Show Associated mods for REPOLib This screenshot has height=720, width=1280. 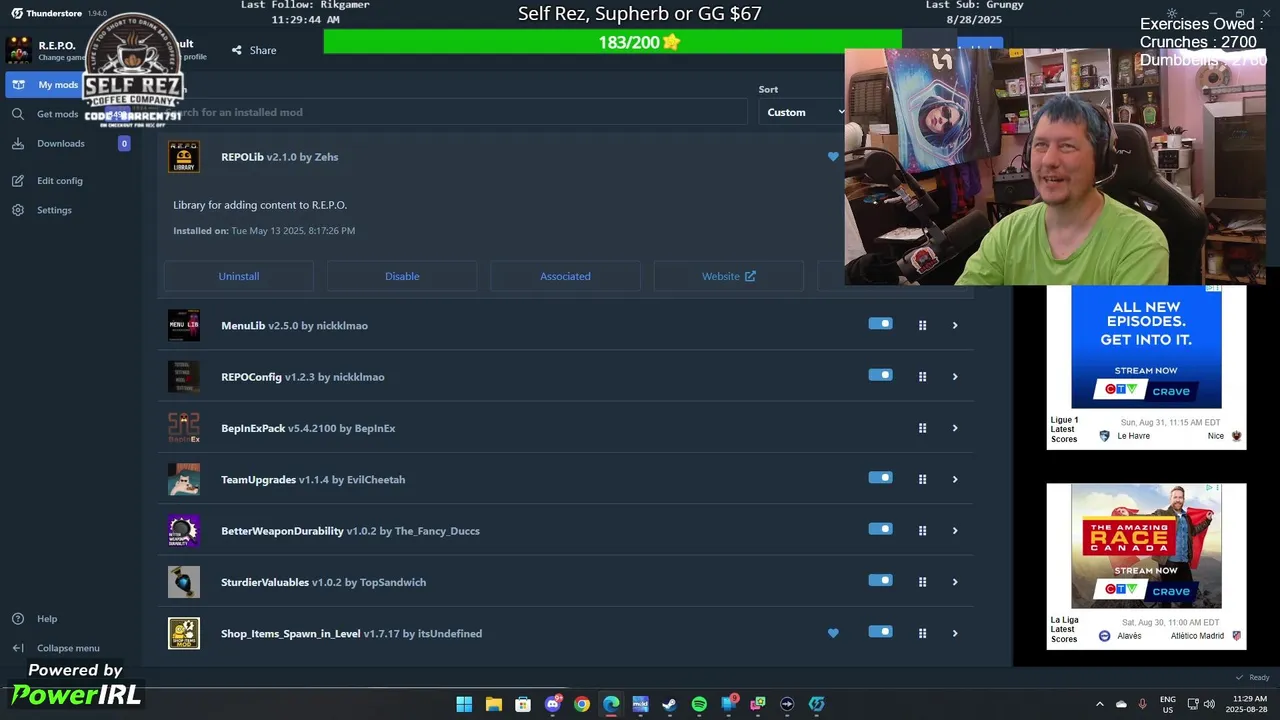pyautogui.click(x=565, y=276)
